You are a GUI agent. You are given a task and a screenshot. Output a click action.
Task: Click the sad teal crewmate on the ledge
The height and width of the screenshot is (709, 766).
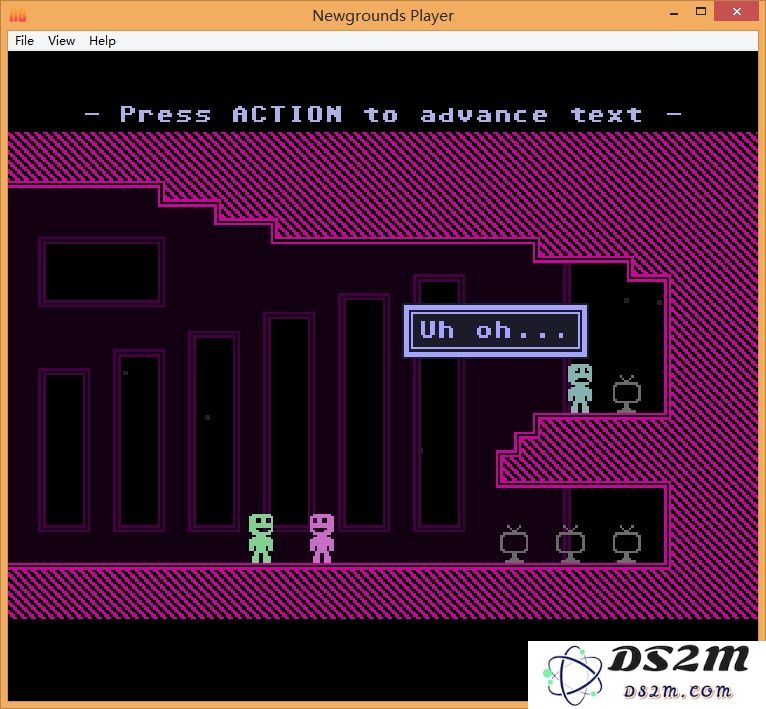coord(580,388)
